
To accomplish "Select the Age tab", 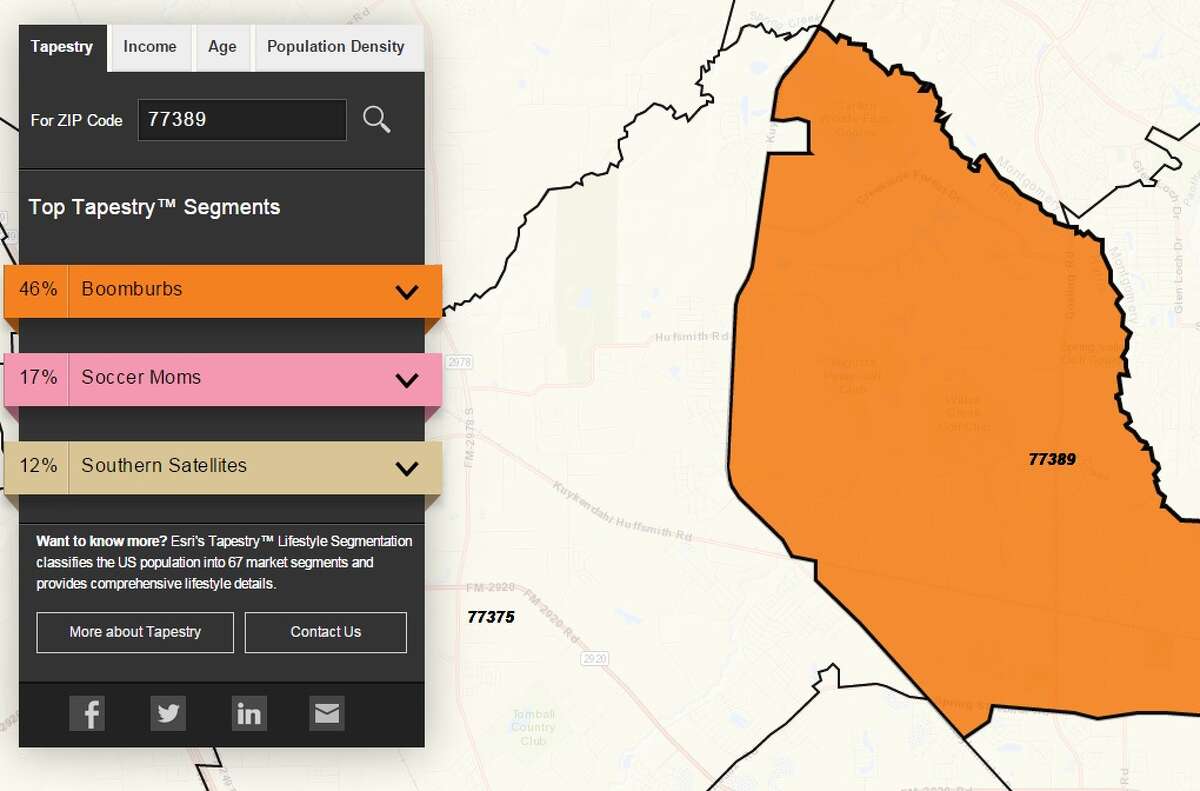I will tap(222, 47).
